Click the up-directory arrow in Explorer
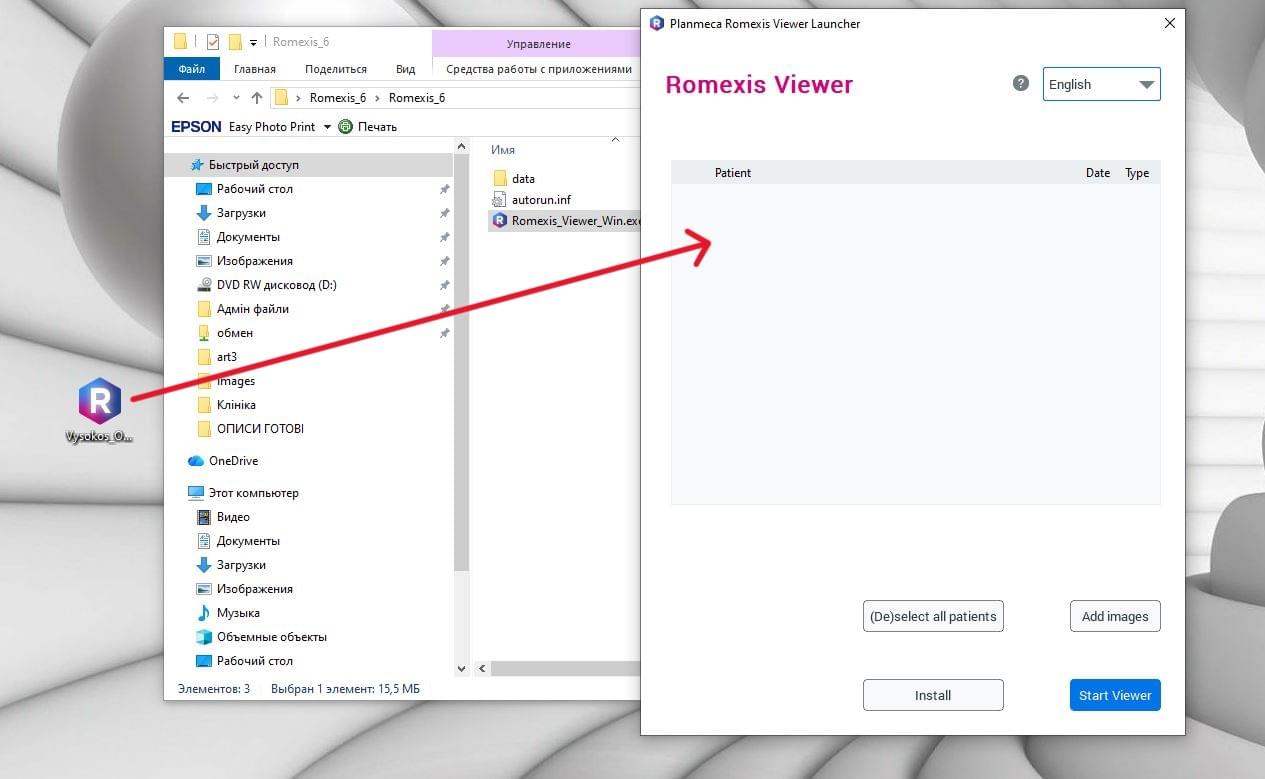 pyautogui.click(x=257, y=98)
